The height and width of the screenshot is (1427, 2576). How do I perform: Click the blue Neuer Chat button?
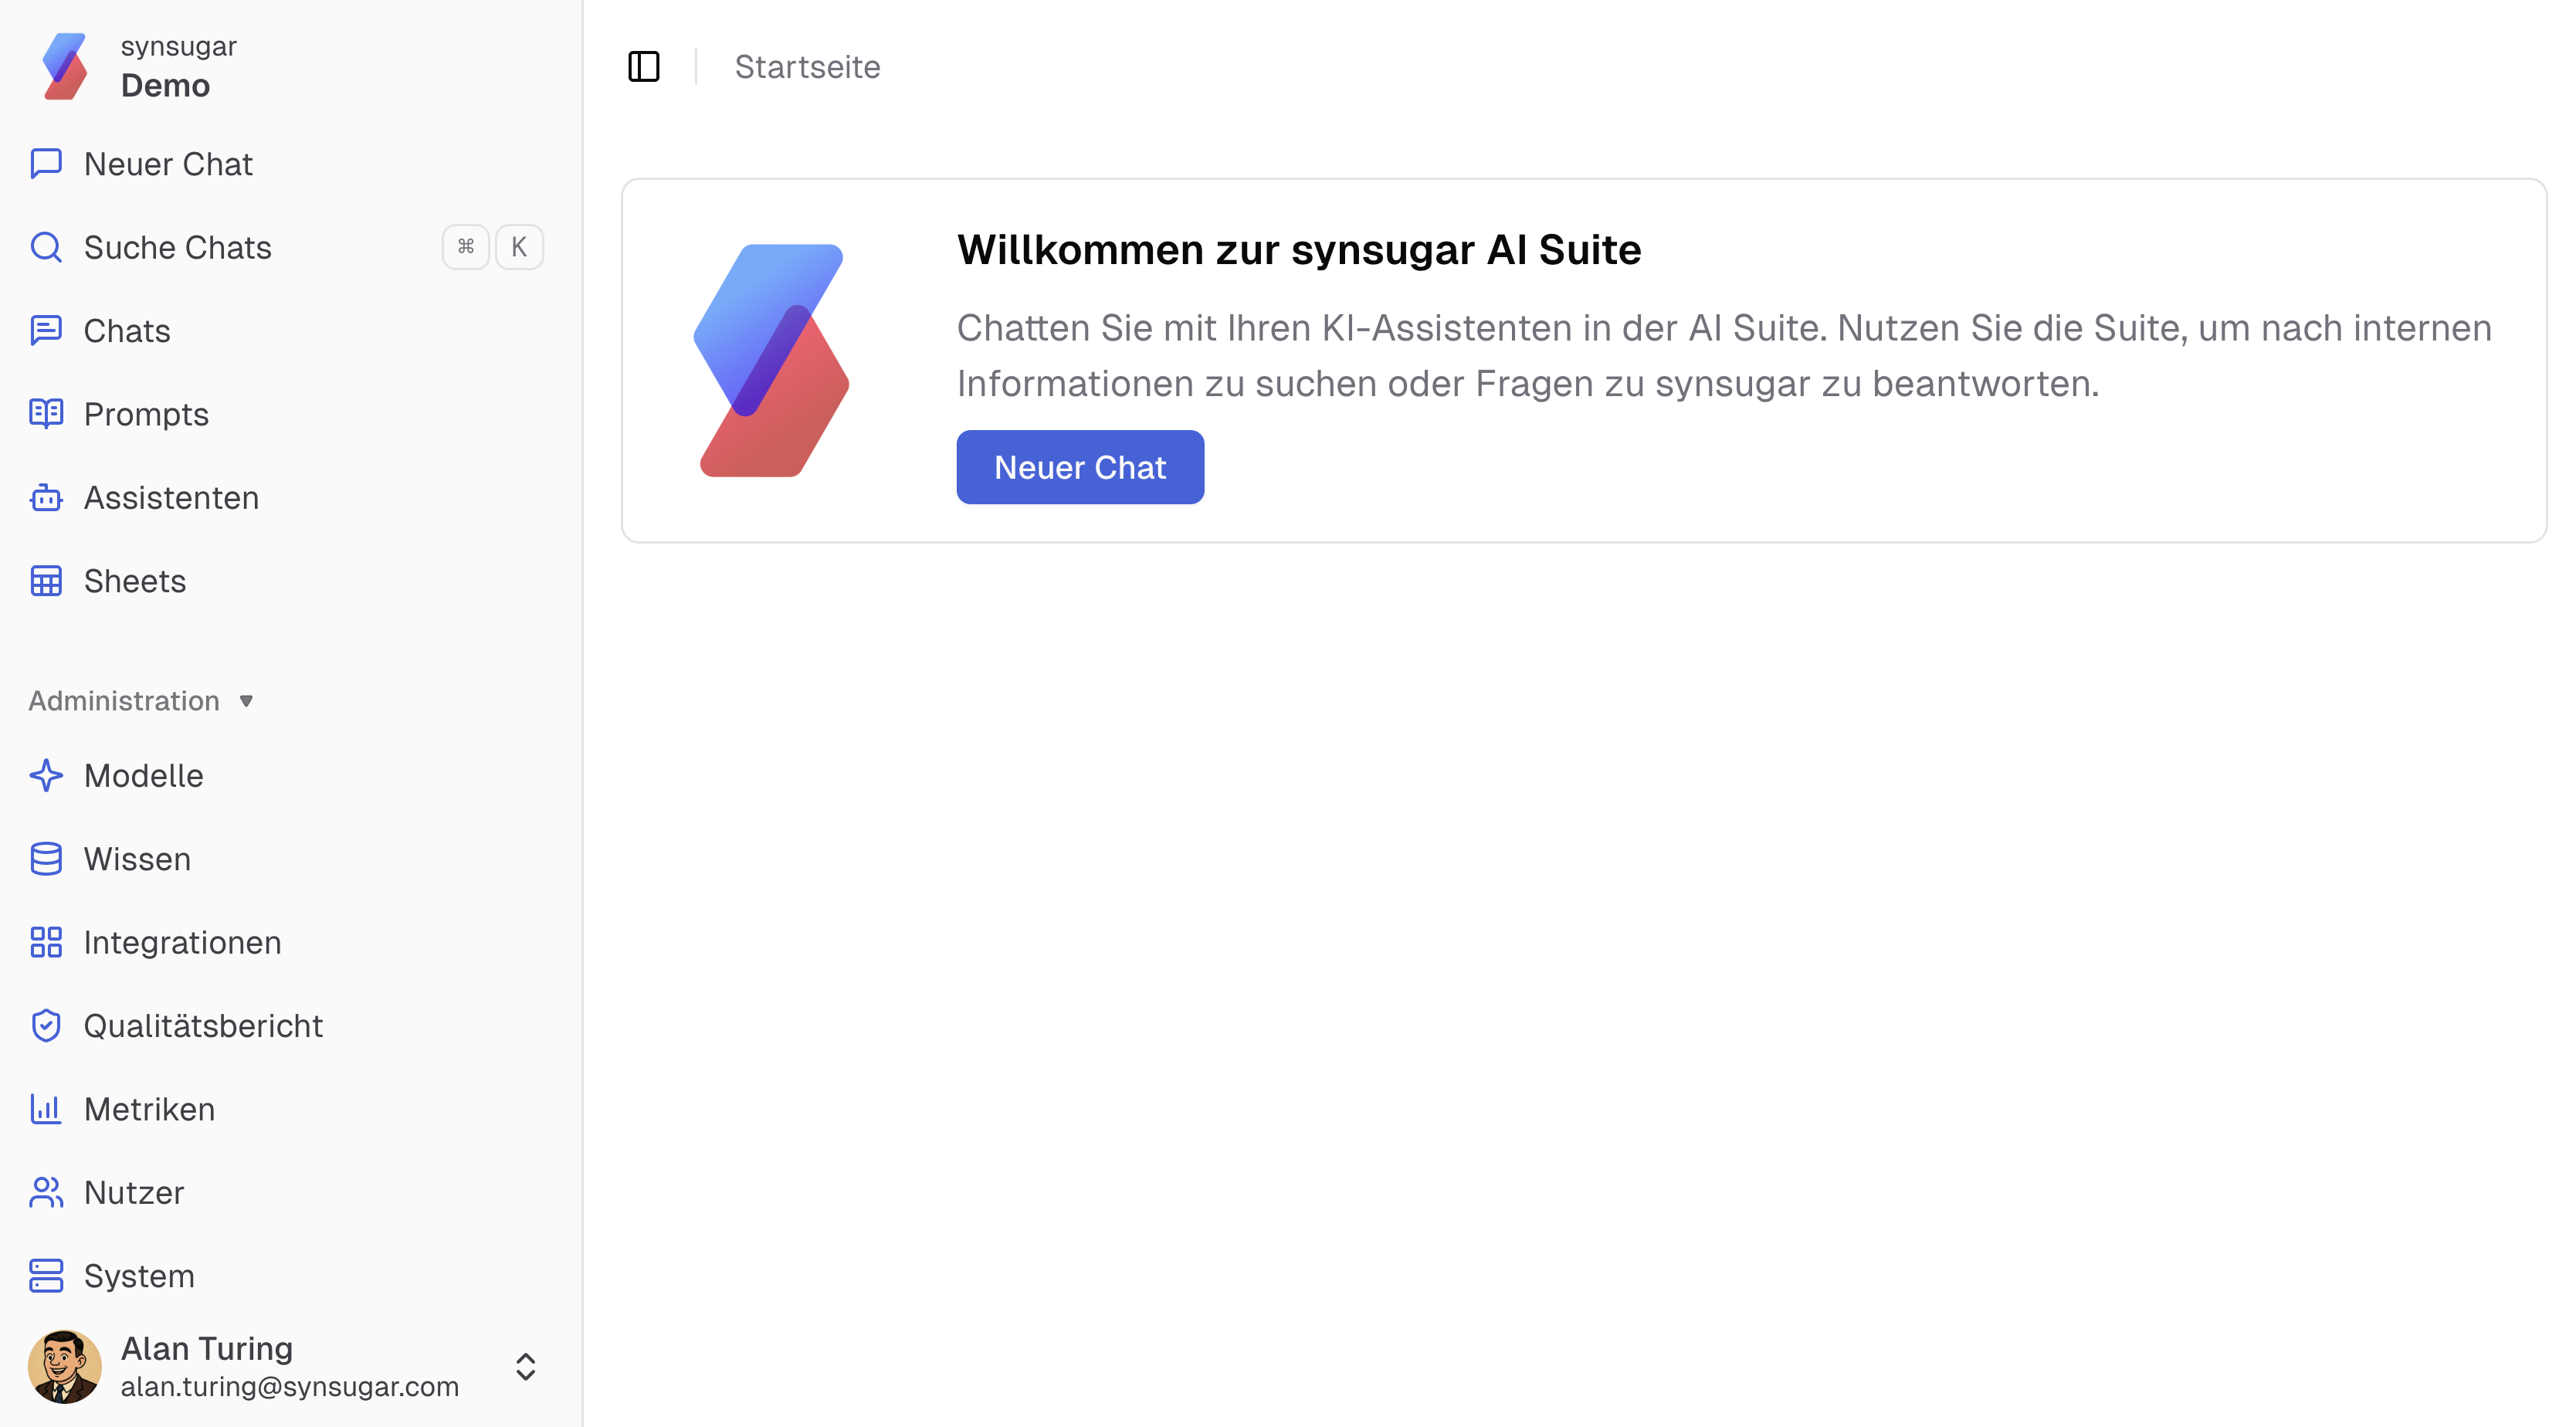1080,466
